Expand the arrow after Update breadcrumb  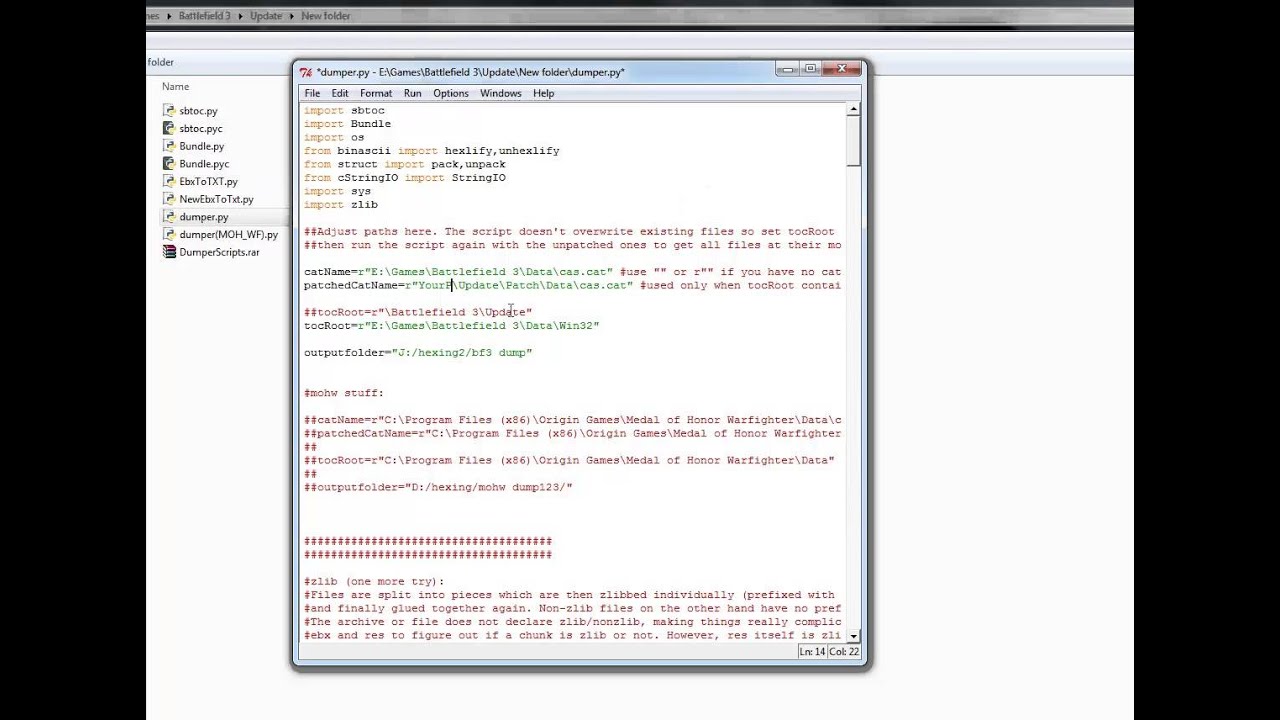pos(292,16)
